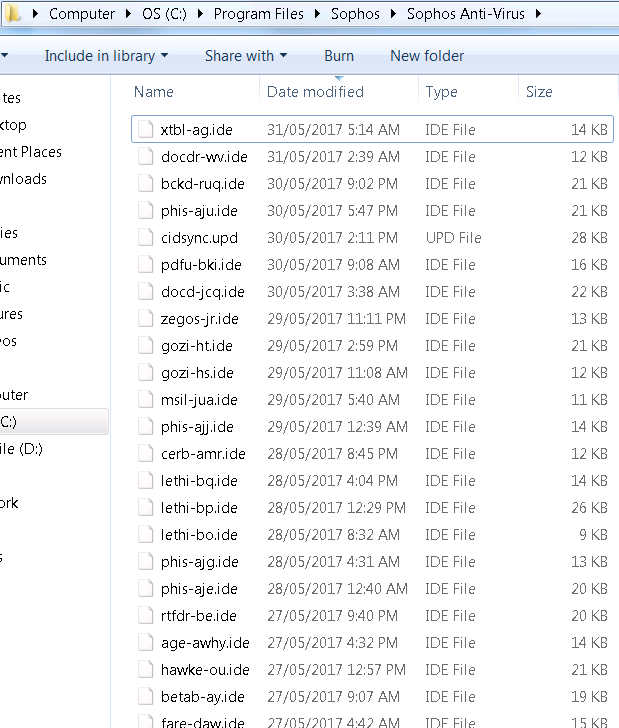Image resolution: width=619 pixels, height=728 pixels.
Task: Click the 9 KB size cell
Action: (x=593, y=534)
